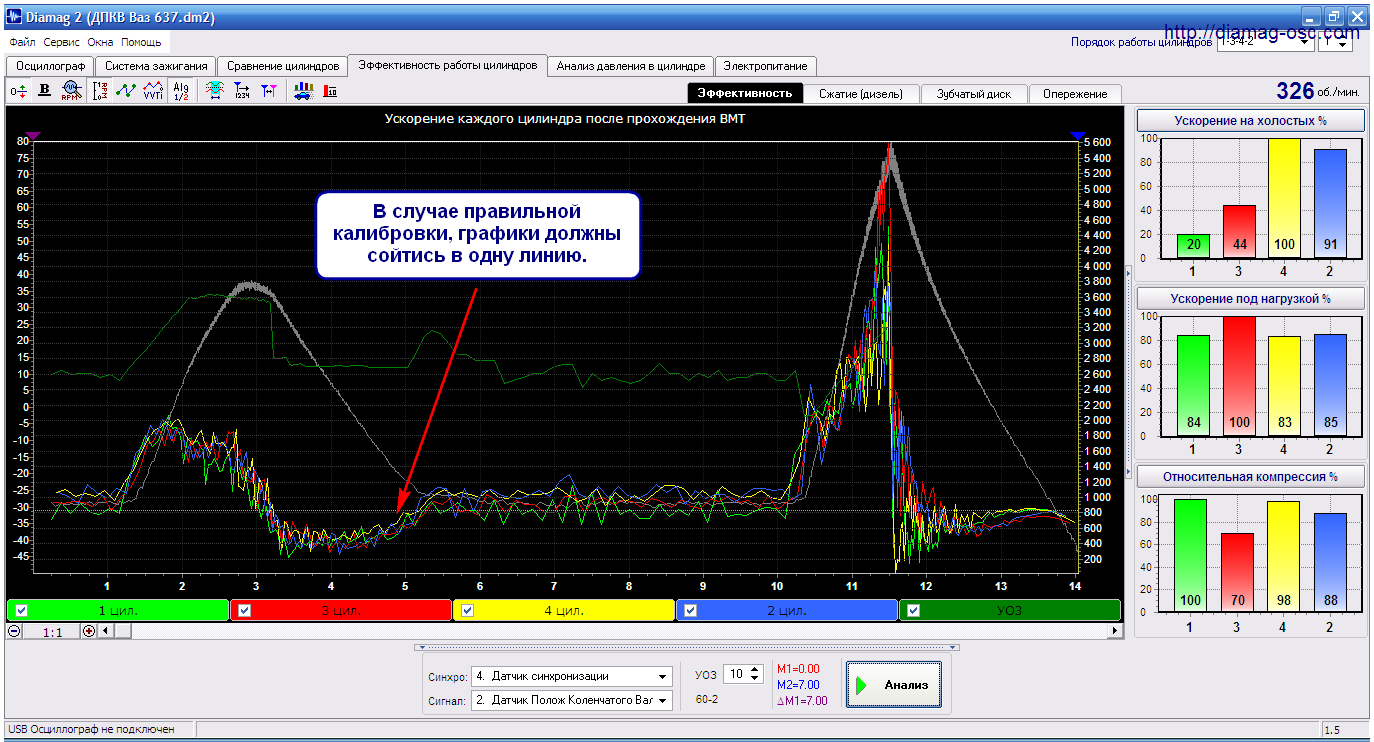Click the marker-to-1234 cylinder order icon
This screenshot has height=742, width=1374.
coord(241,91)
